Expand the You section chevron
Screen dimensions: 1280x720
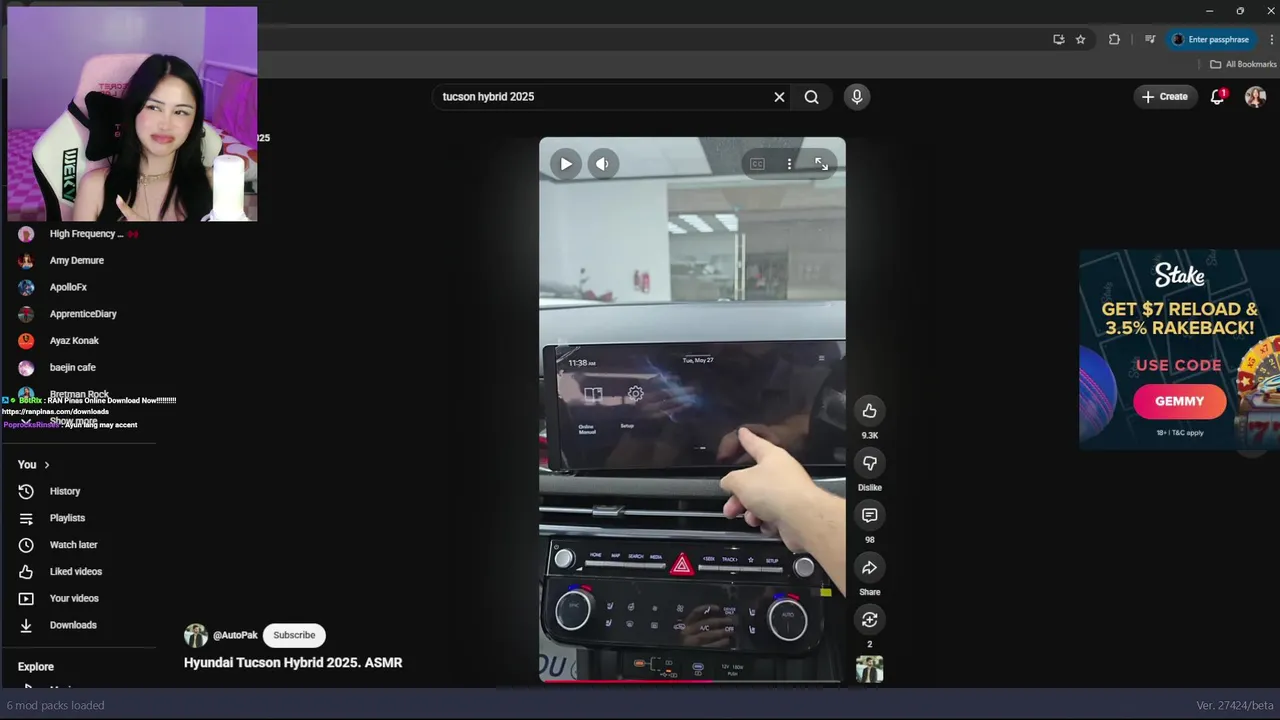coord(46,465)
